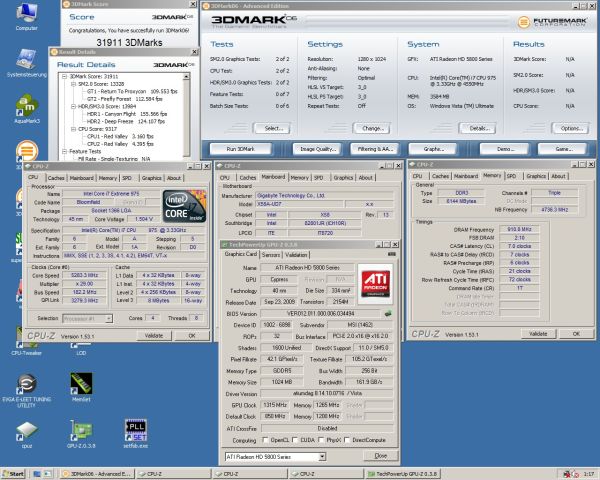The width and height of the screenshot is (600, 480).
Task: Click the DRAM Frequency value in CPU-Z
Action: 519,229
